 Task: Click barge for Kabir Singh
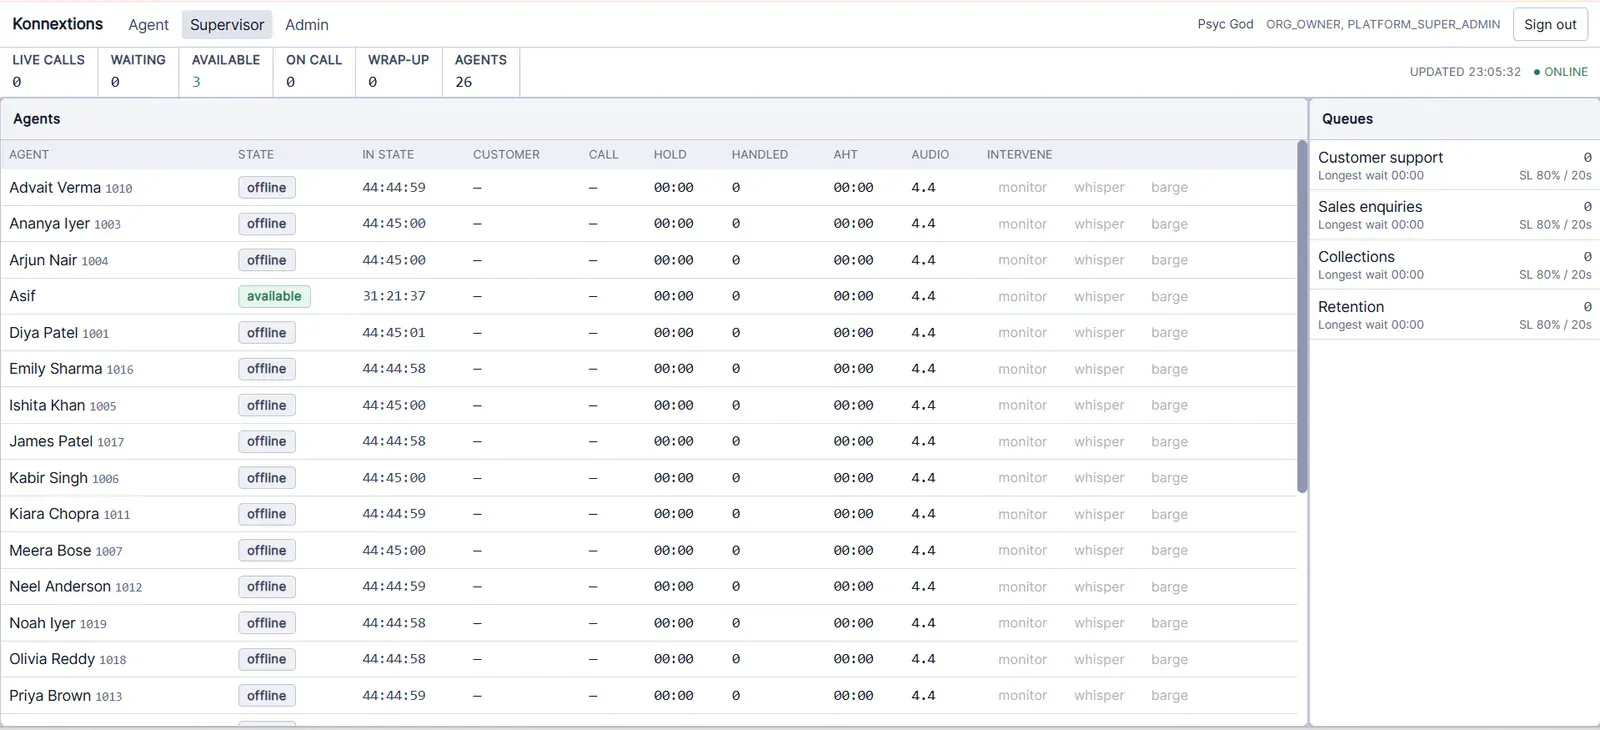pos(1169,478)
